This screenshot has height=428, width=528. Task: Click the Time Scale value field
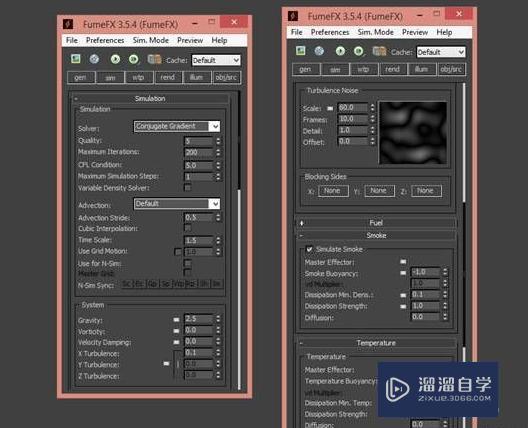click(199, 240)
